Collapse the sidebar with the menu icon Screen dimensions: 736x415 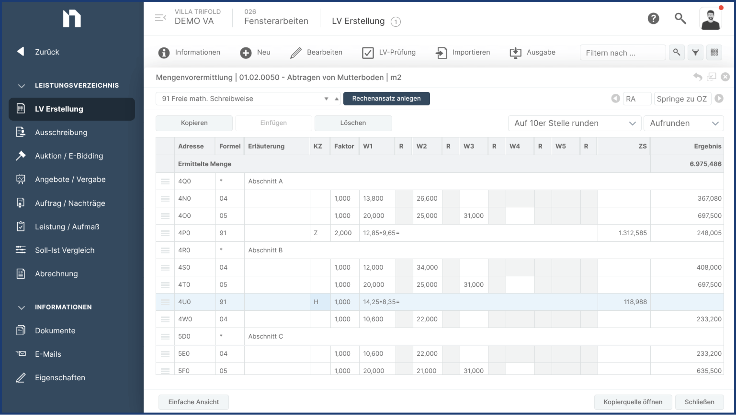coord(160,19)
